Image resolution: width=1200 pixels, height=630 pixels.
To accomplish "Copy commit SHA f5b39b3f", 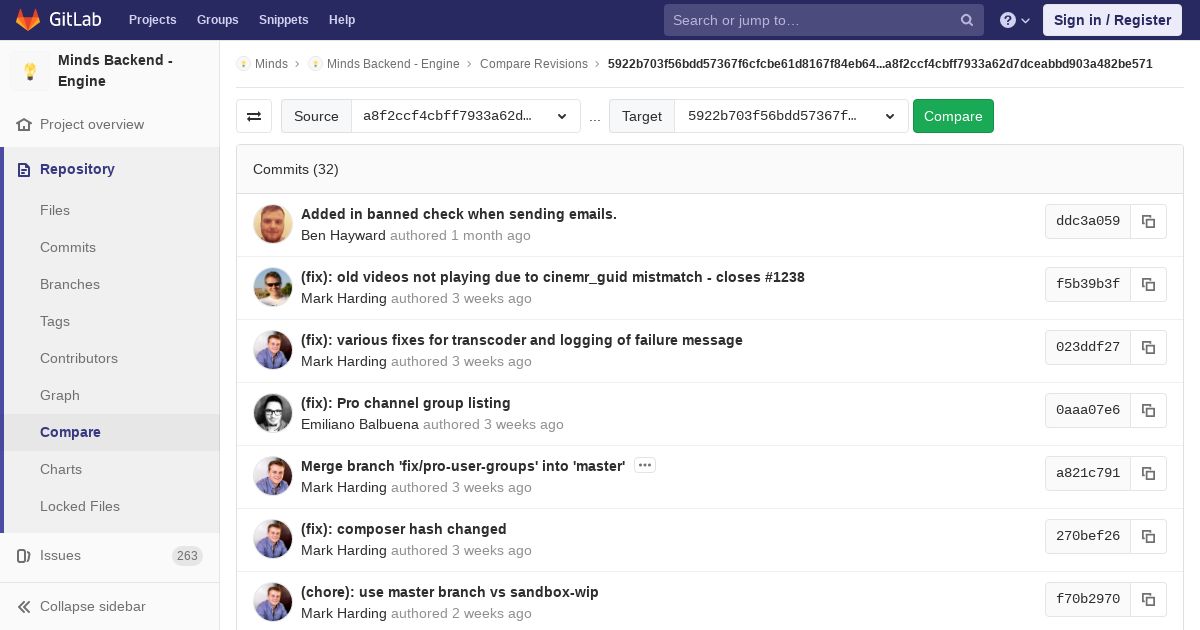I will tap(1148, 284).
